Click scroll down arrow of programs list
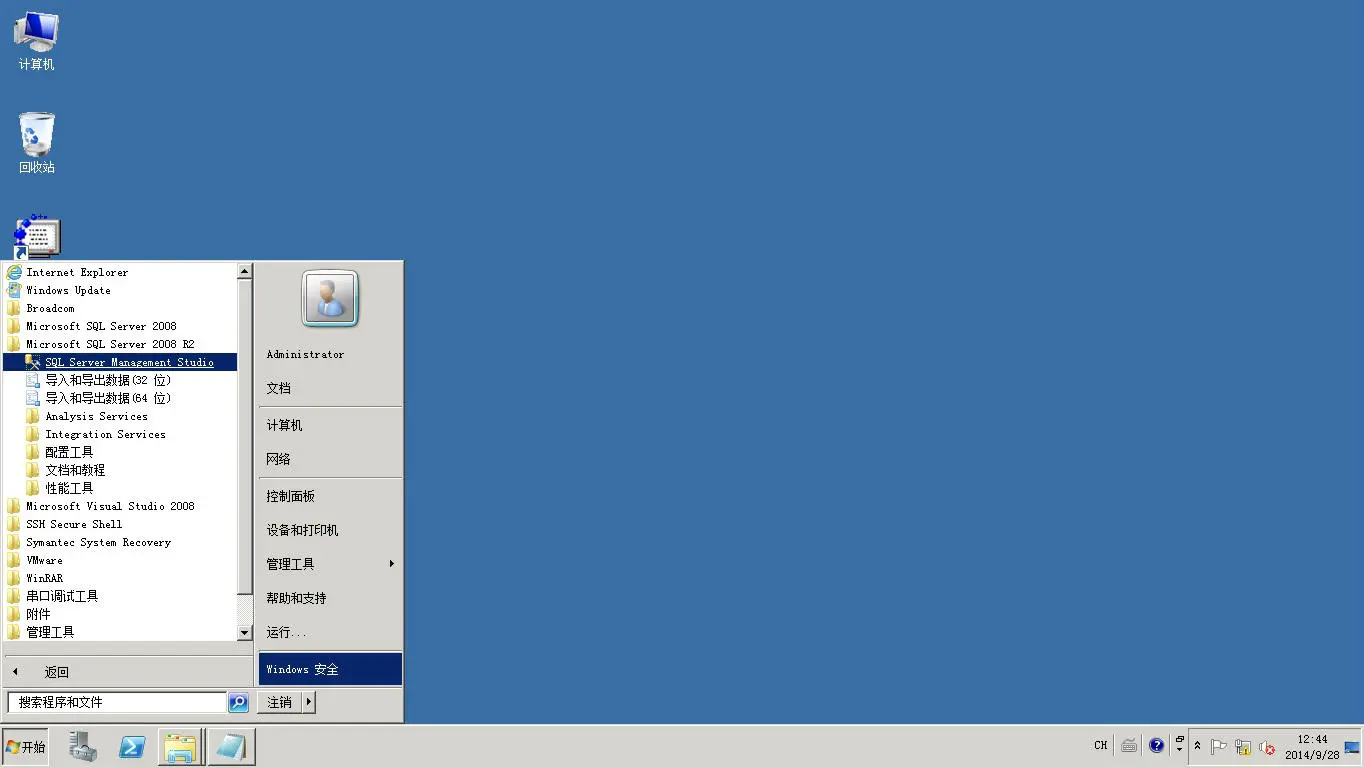 click(x=245, y=633)
